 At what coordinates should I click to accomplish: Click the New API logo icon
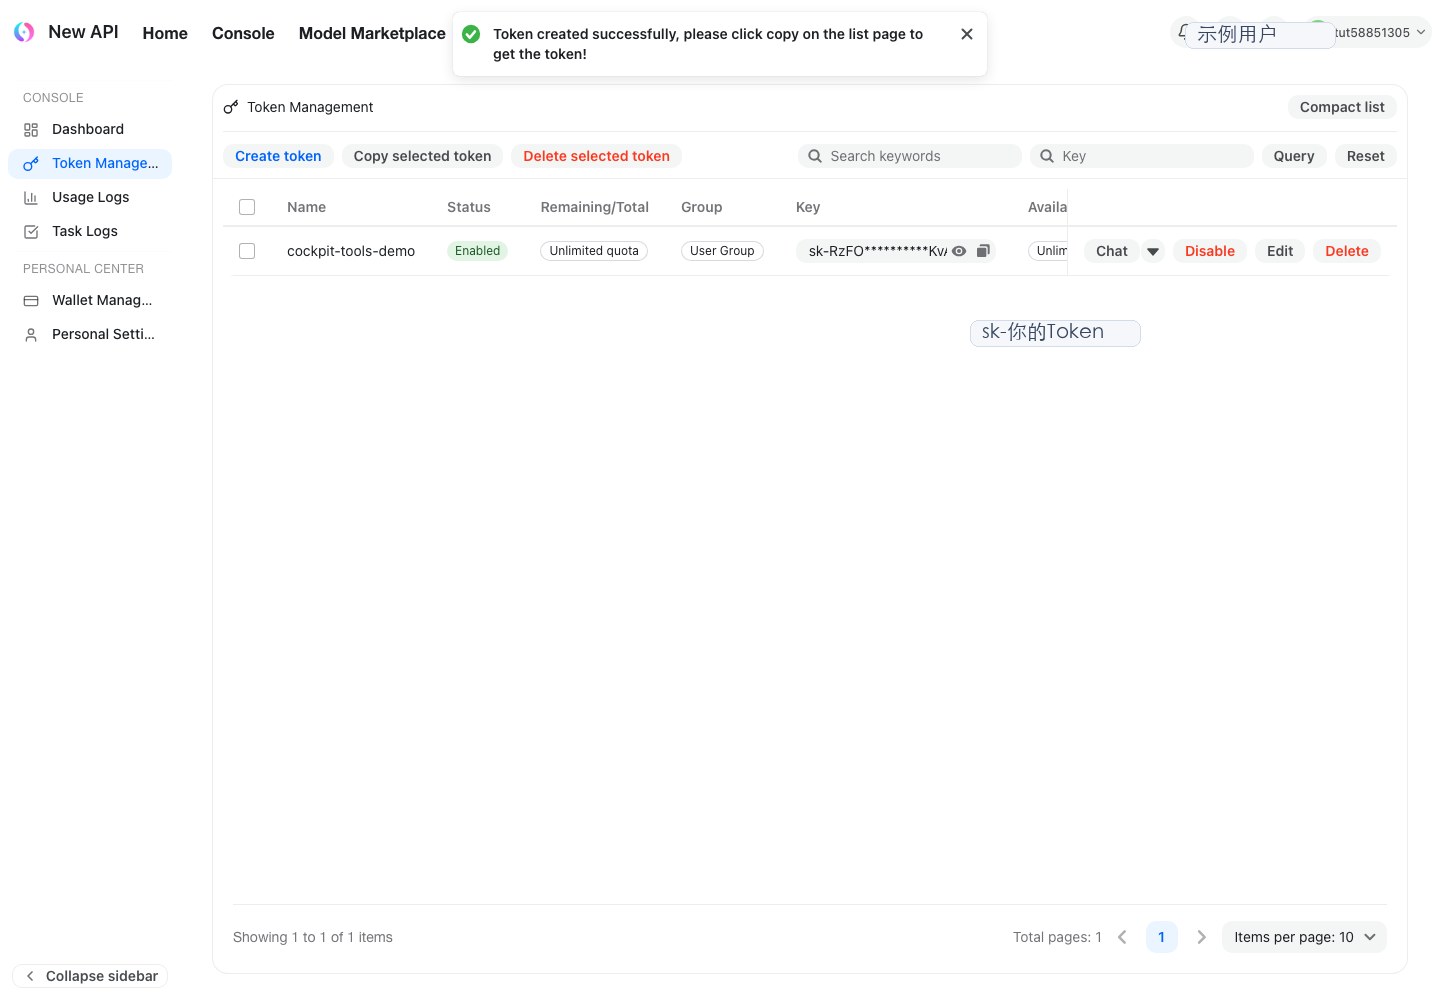pyautogui.click(x=24, y=32)
